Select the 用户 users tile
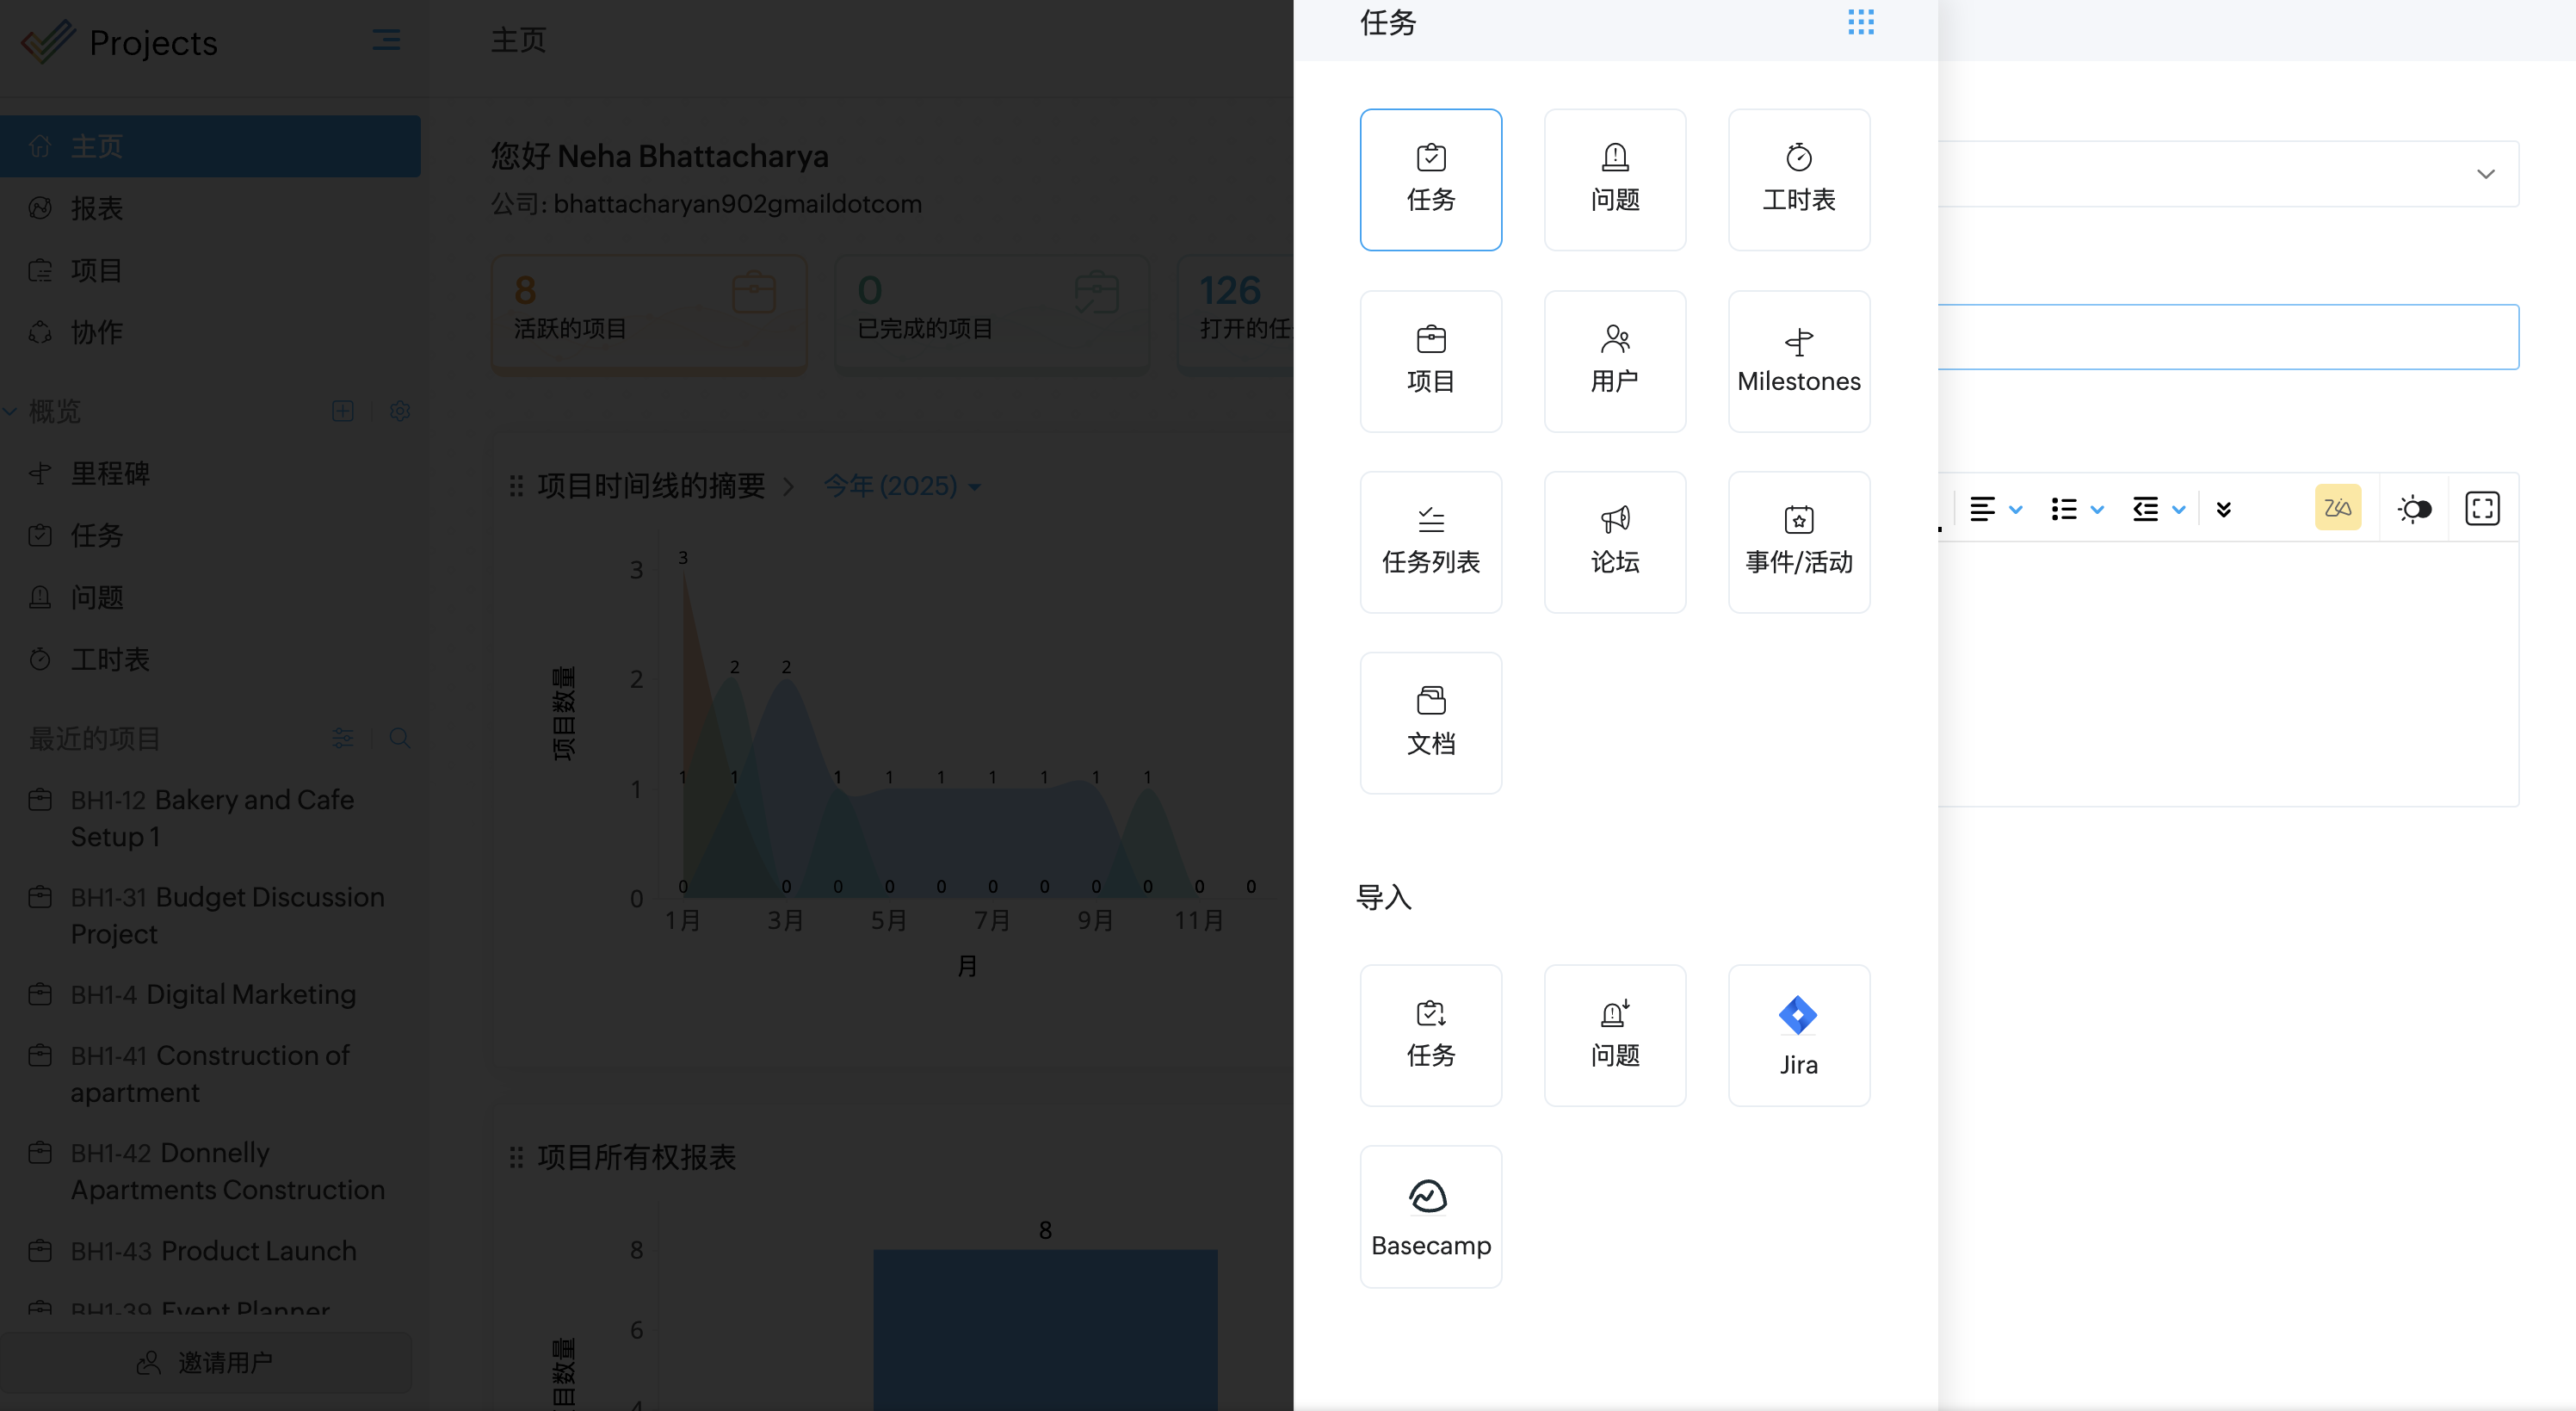2576x1411 pixels. (1614, 361)
